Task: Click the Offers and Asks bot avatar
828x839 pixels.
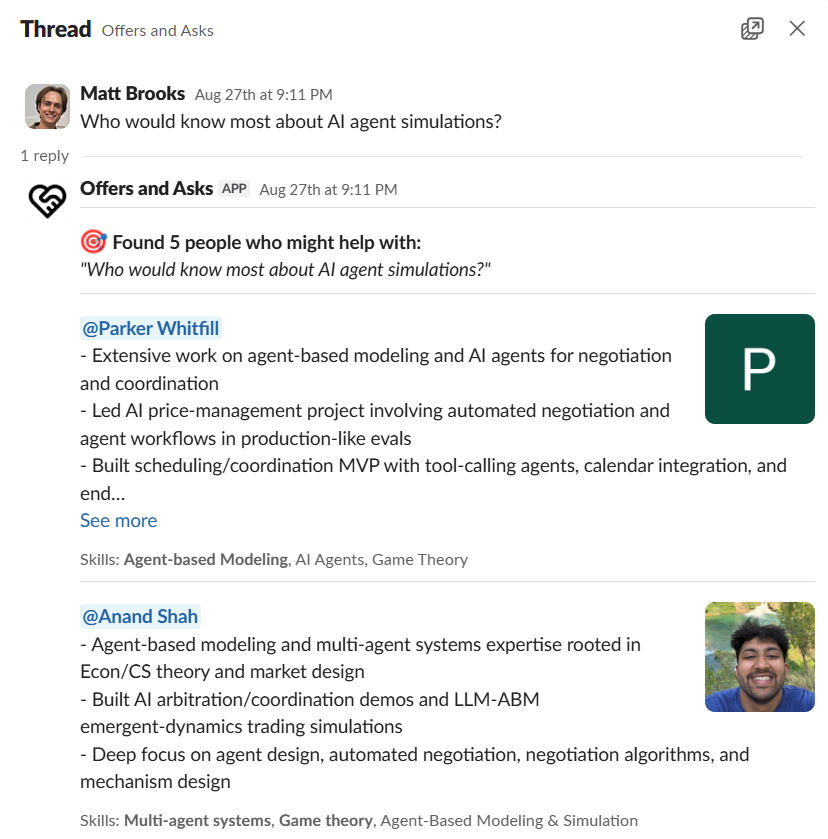Action: (x=46, y=200)
